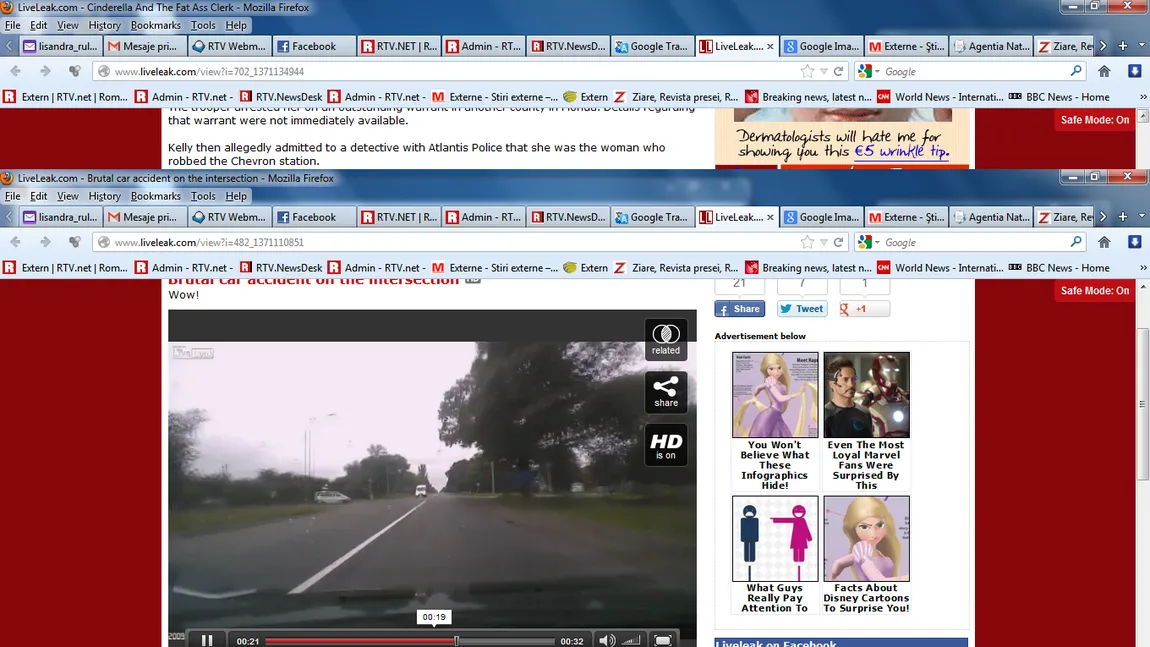Click the Google +1 button
1150x647 pixels.
click(864, 309)
